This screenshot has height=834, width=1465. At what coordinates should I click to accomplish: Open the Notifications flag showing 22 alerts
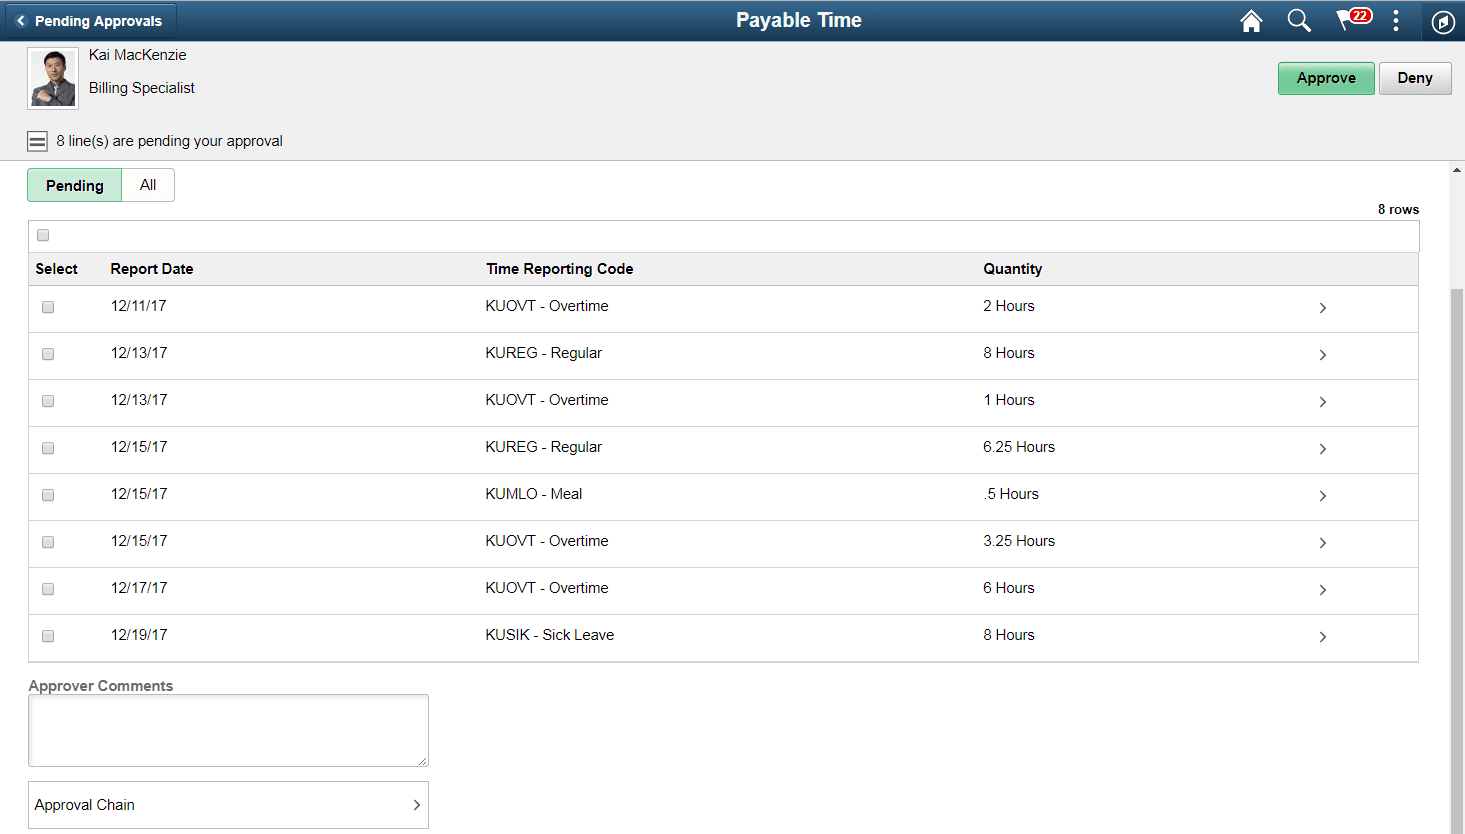[1348, 20]
